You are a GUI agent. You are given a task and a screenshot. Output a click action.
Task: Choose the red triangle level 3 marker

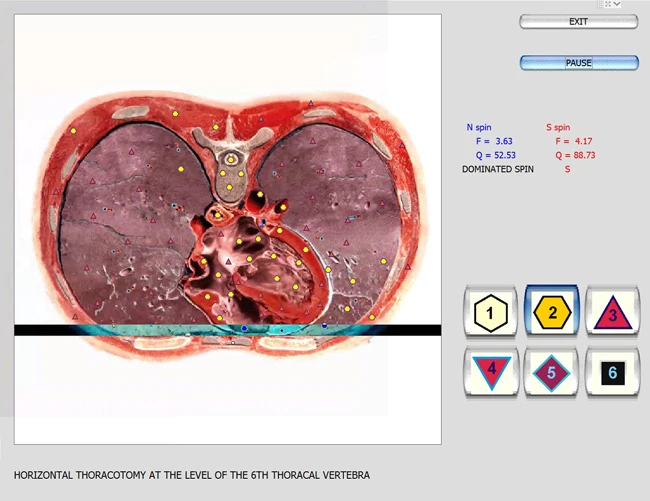(x=612, y=313)
